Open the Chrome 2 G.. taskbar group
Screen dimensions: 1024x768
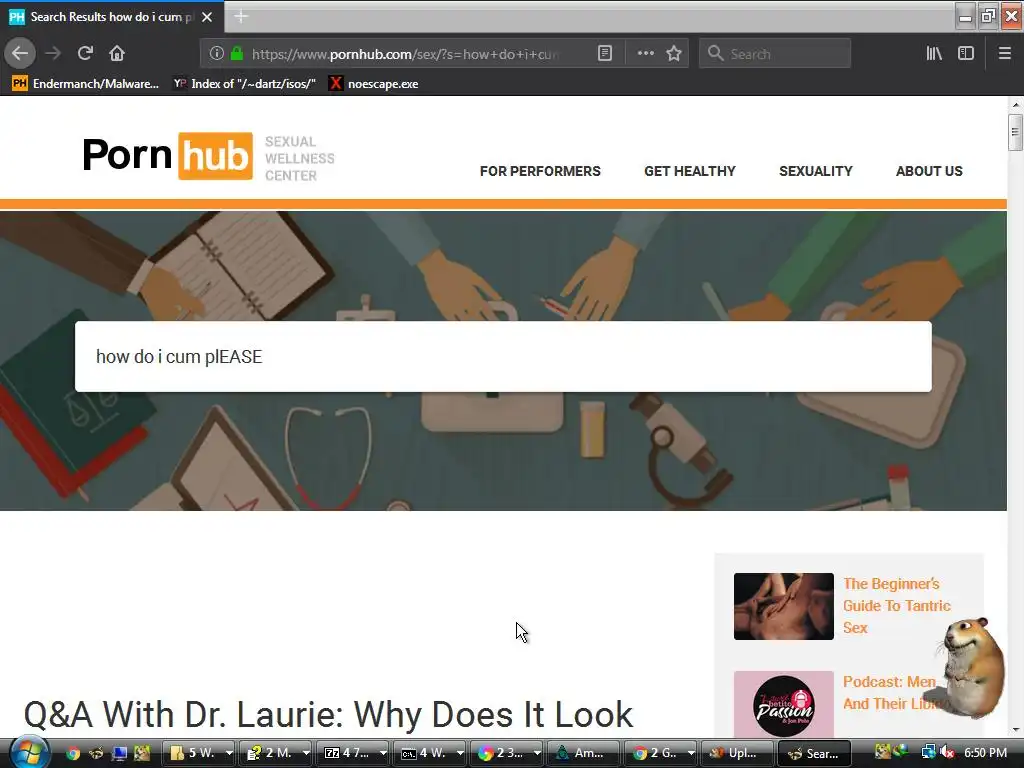tap(661, 753)
